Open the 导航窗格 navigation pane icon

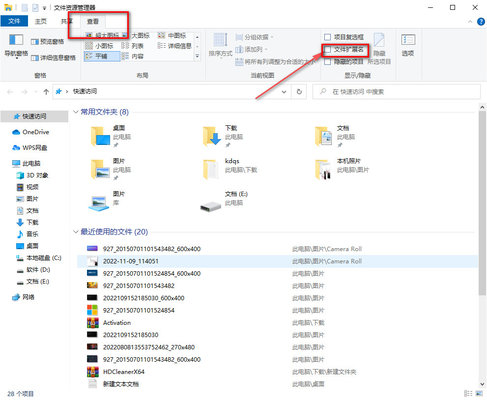click(x=16, y=40)
